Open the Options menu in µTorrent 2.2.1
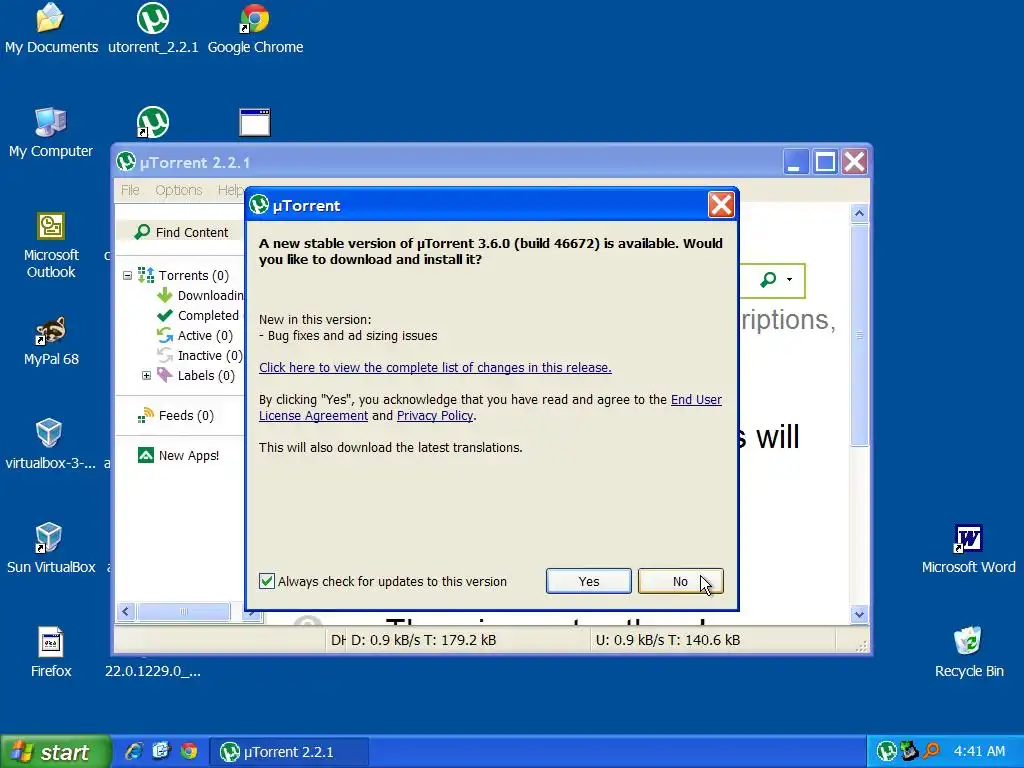 178,190
